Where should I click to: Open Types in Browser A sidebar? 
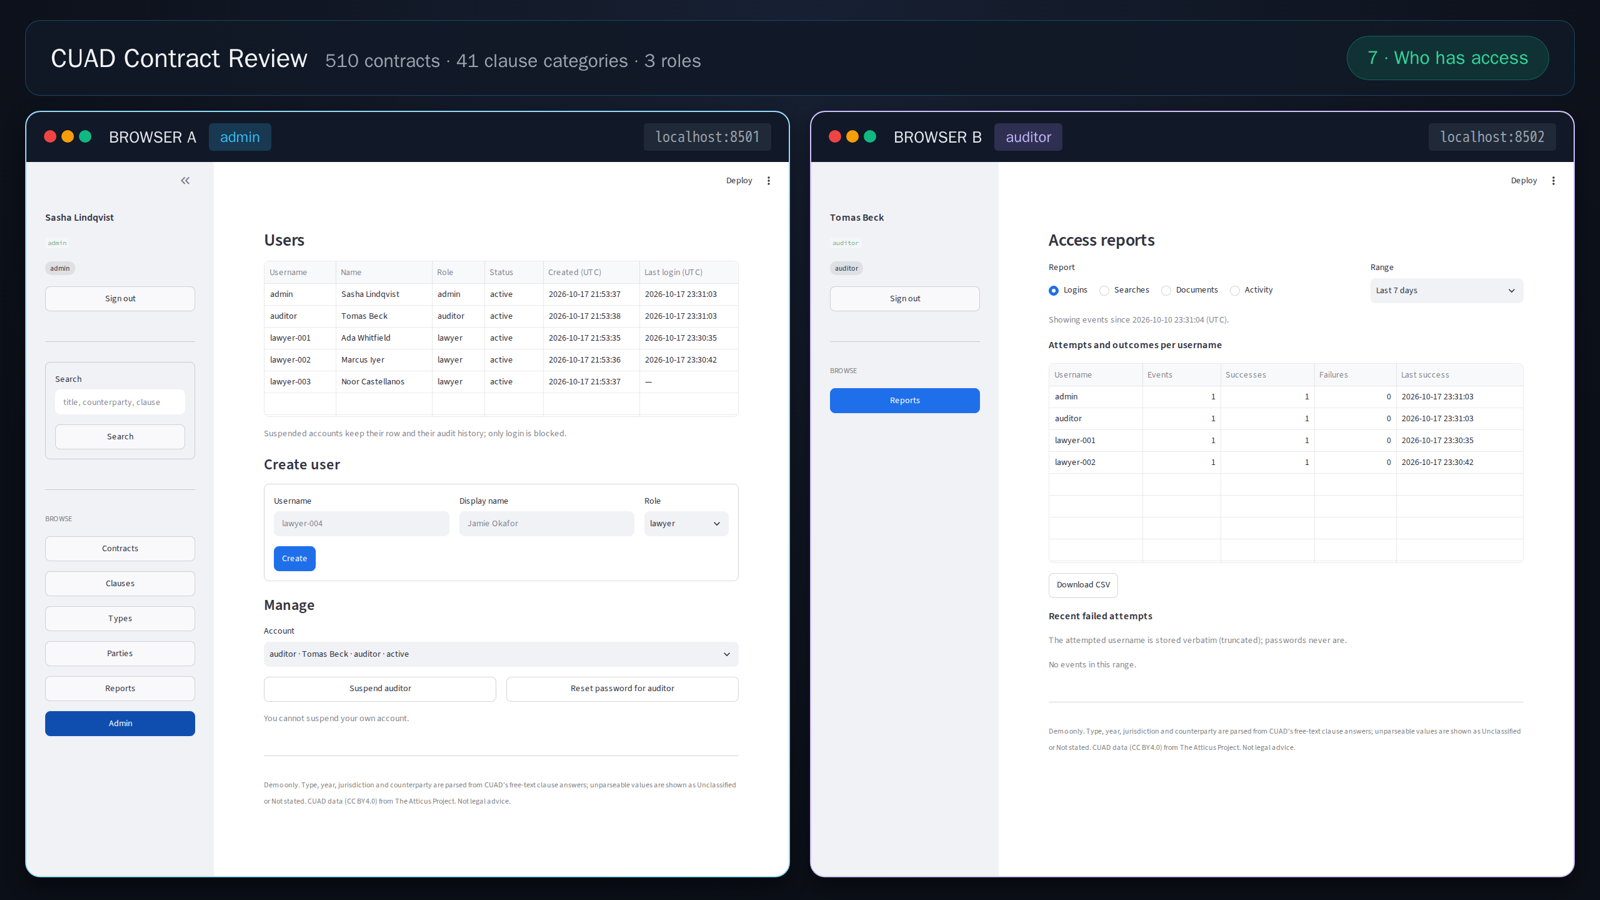click(120, 619)
